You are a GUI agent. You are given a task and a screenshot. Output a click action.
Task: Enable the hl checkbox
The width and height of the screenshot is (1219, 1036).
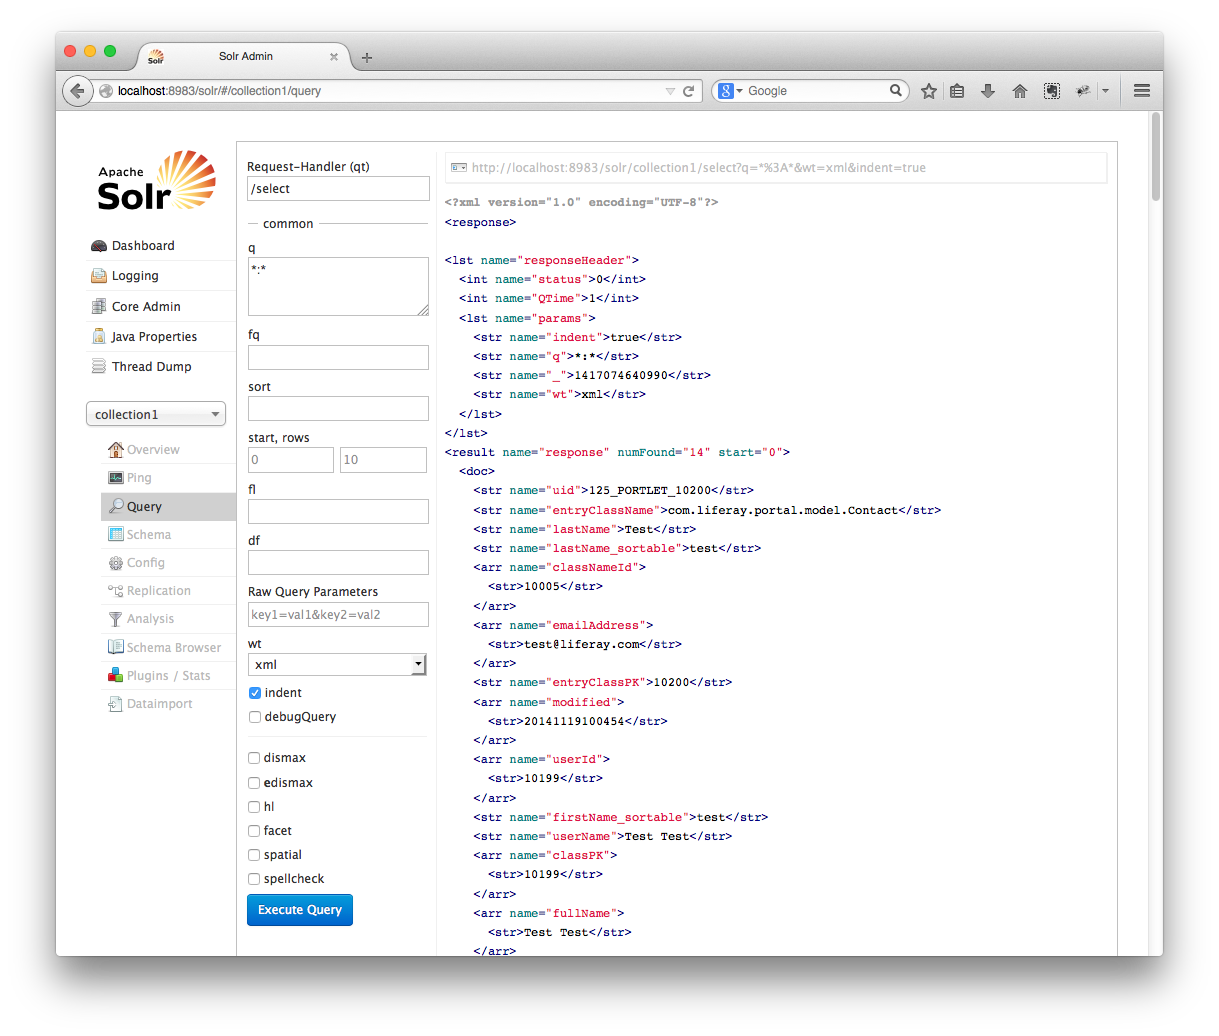click(x=254, y=807)
